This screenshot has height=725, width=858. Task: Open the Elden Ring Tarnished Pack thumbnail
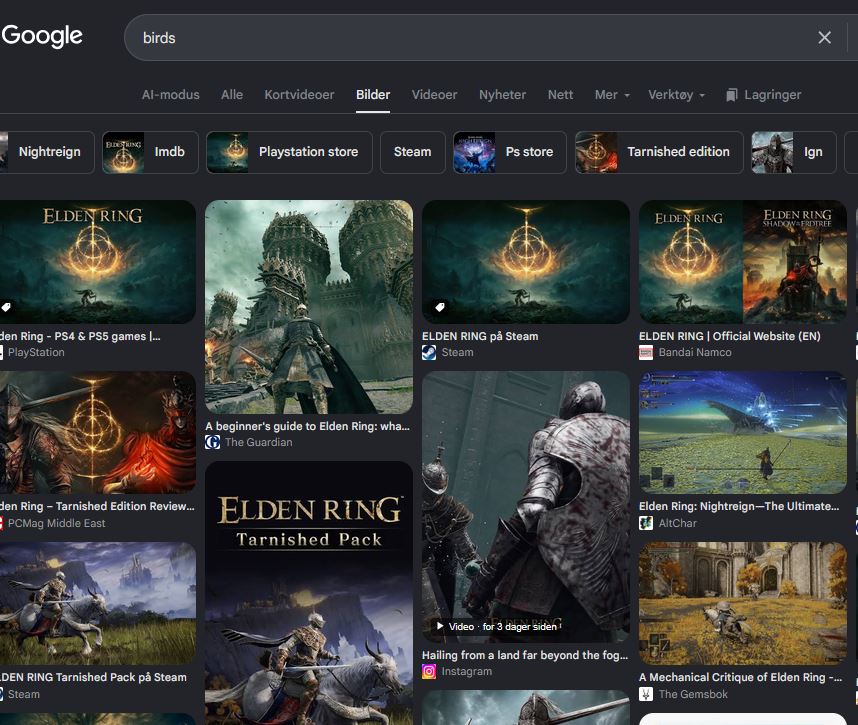(309, 593)
